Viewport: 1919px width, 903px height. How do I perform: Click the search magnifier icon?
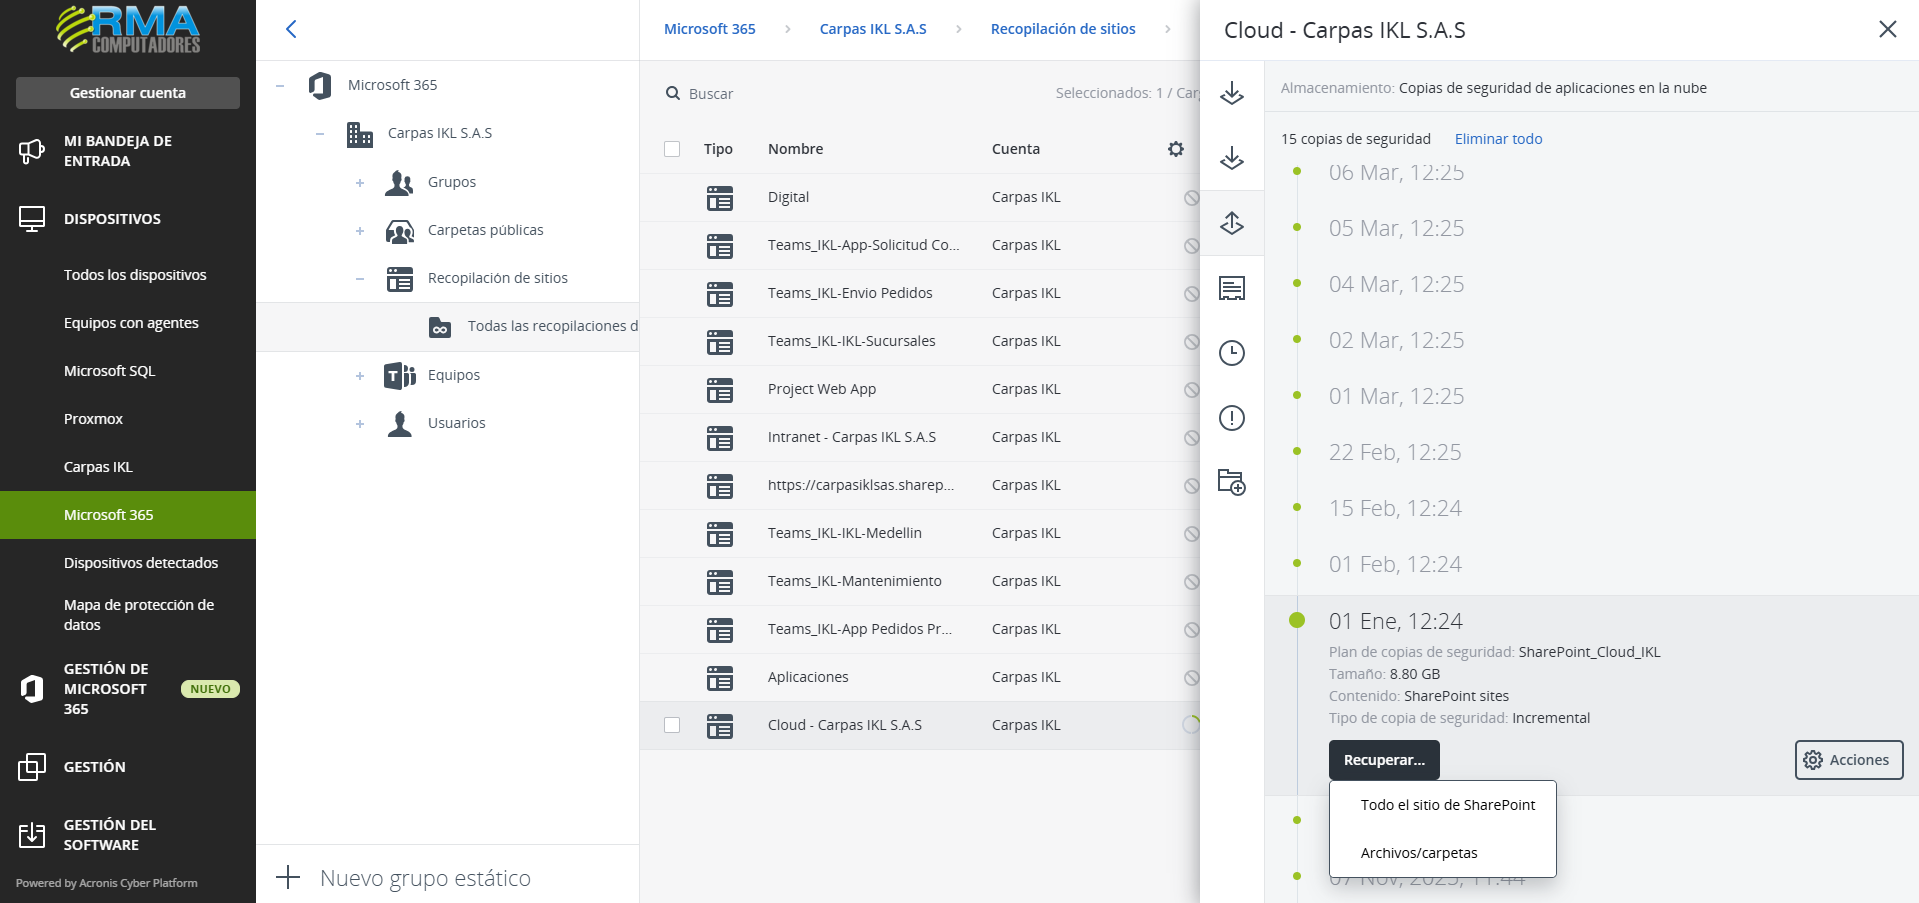point(673,94)
